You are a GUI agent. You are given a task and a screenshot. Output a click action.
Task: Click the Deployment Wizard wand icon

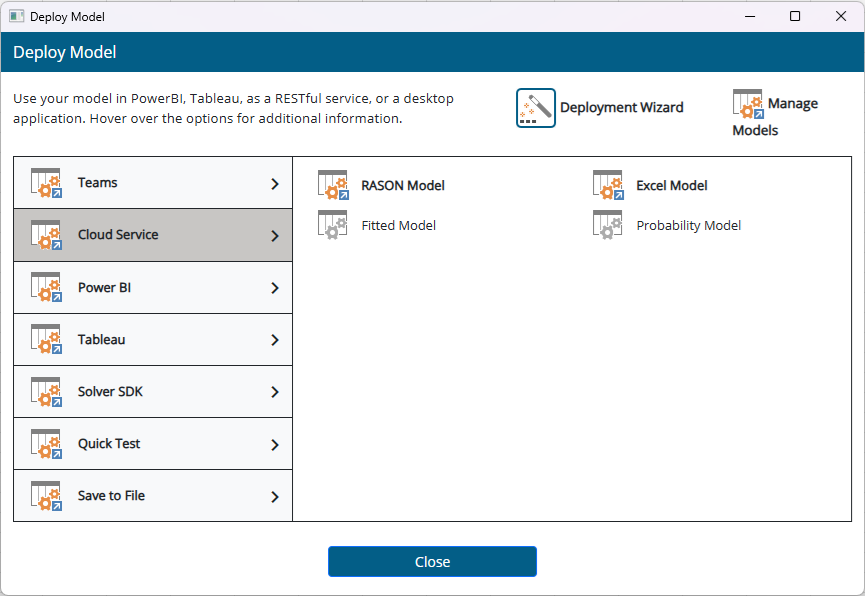tap(535, 108)
